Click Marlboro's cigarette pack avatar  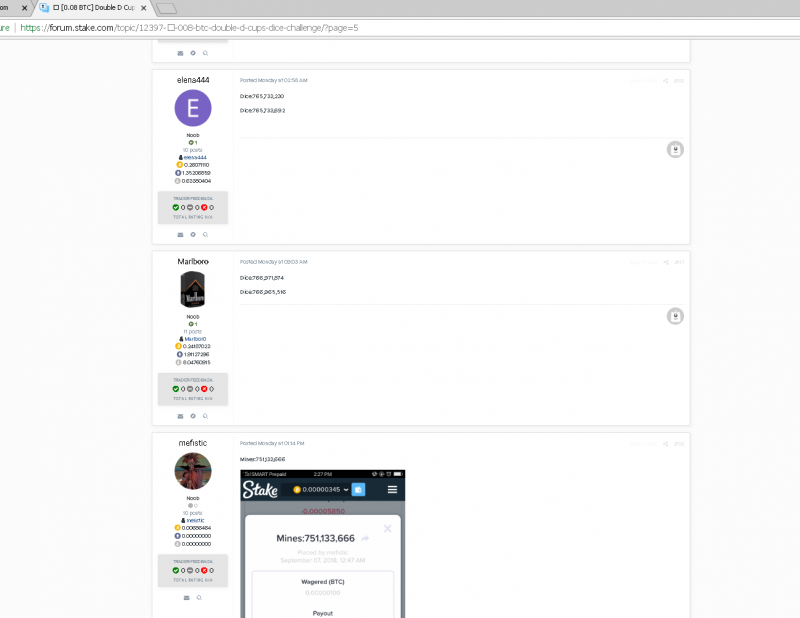pyautogui.click(x=193, y=289)
